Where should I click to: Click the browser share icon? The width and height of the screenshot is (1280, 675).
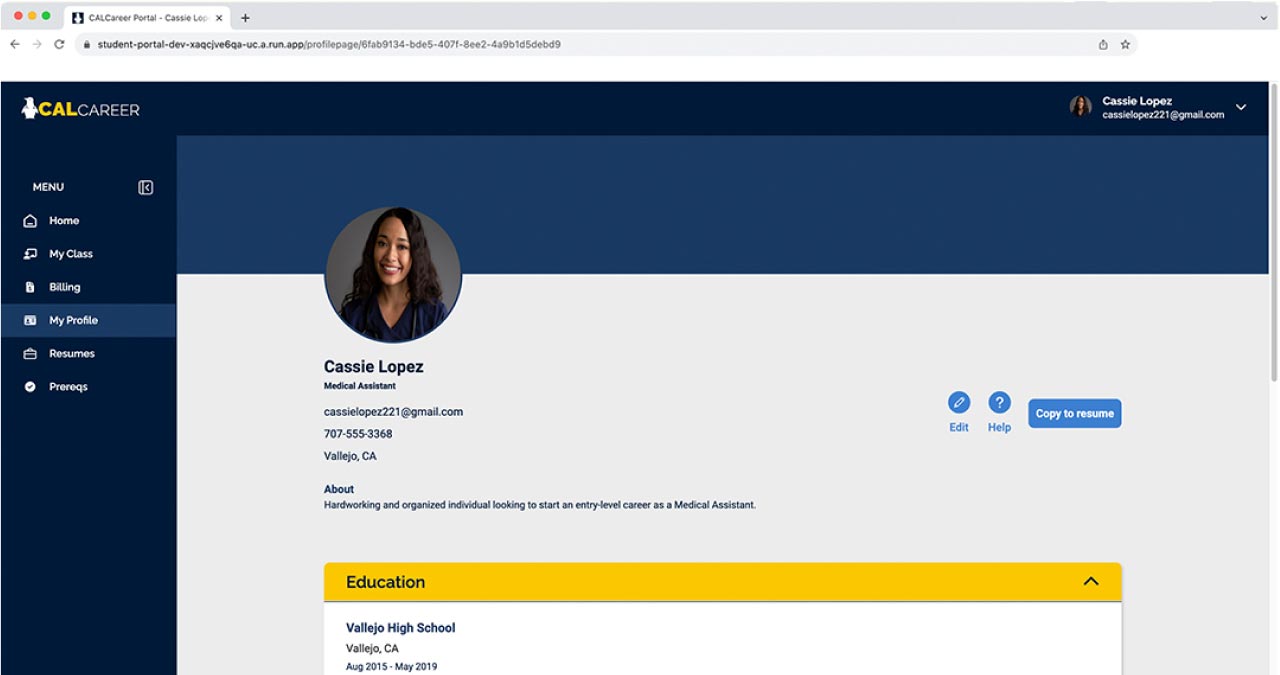click(x=1103, y=44)
